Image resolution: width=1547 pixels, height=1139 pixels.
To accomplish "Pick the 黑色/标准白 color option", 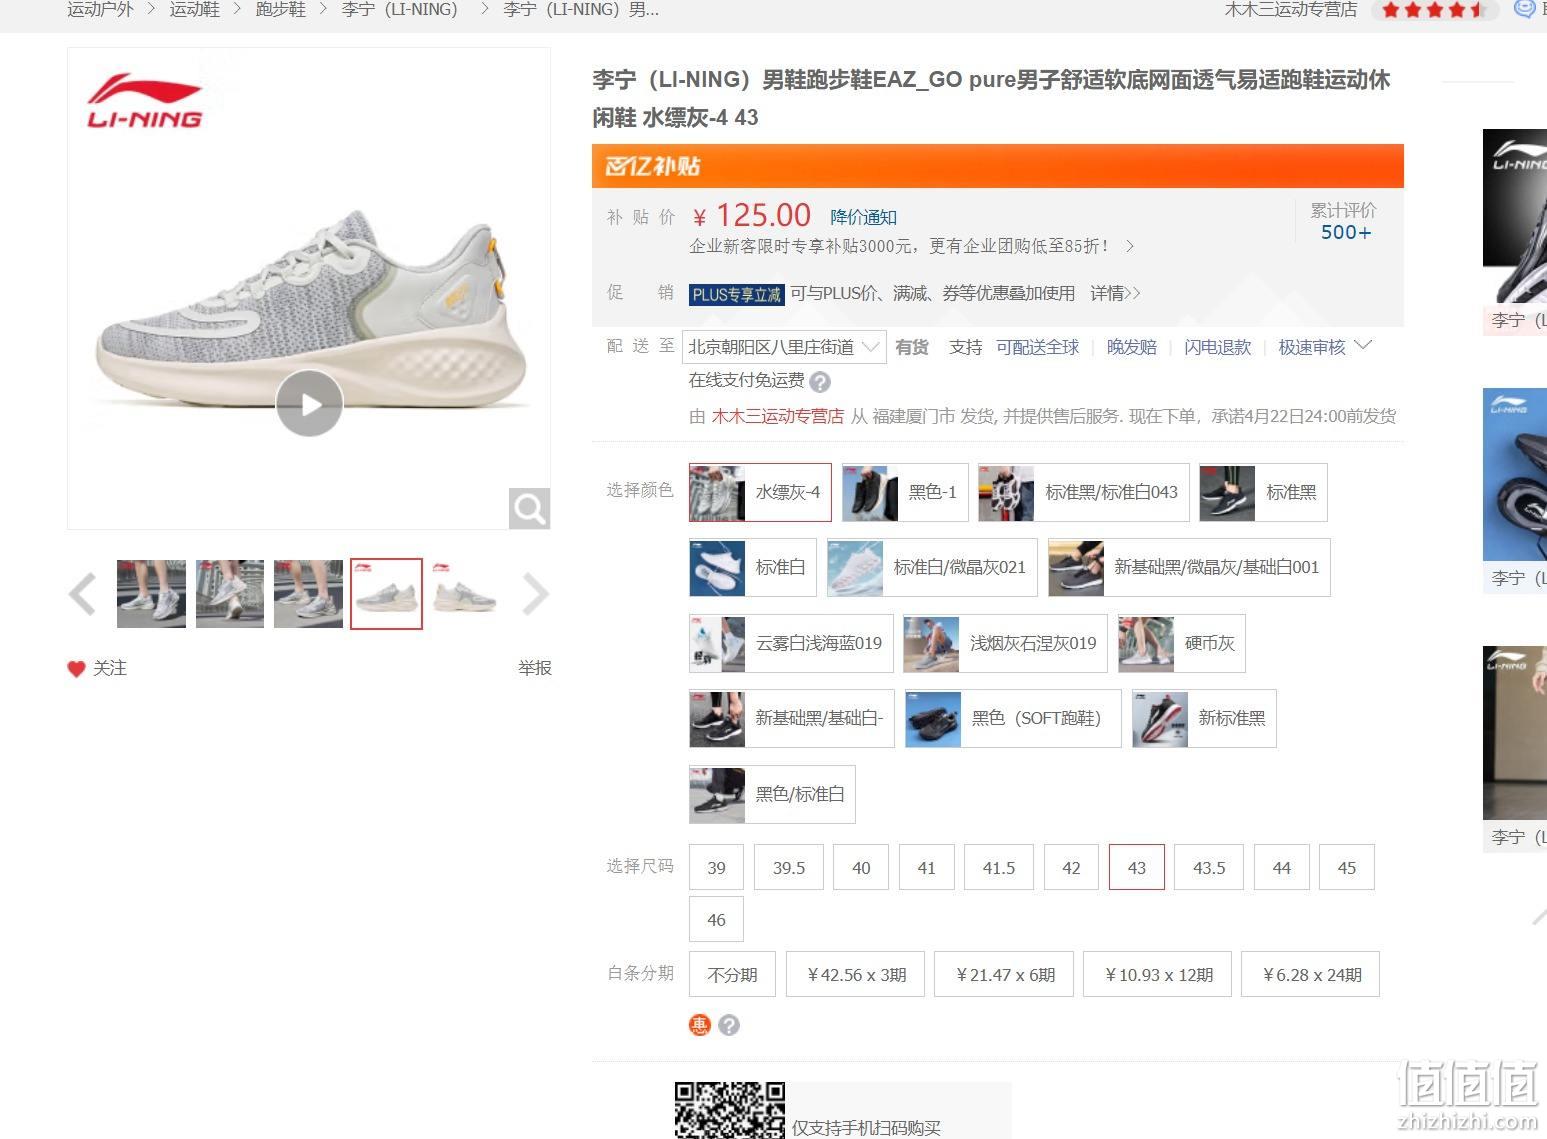I will click(x=772, y=794).
